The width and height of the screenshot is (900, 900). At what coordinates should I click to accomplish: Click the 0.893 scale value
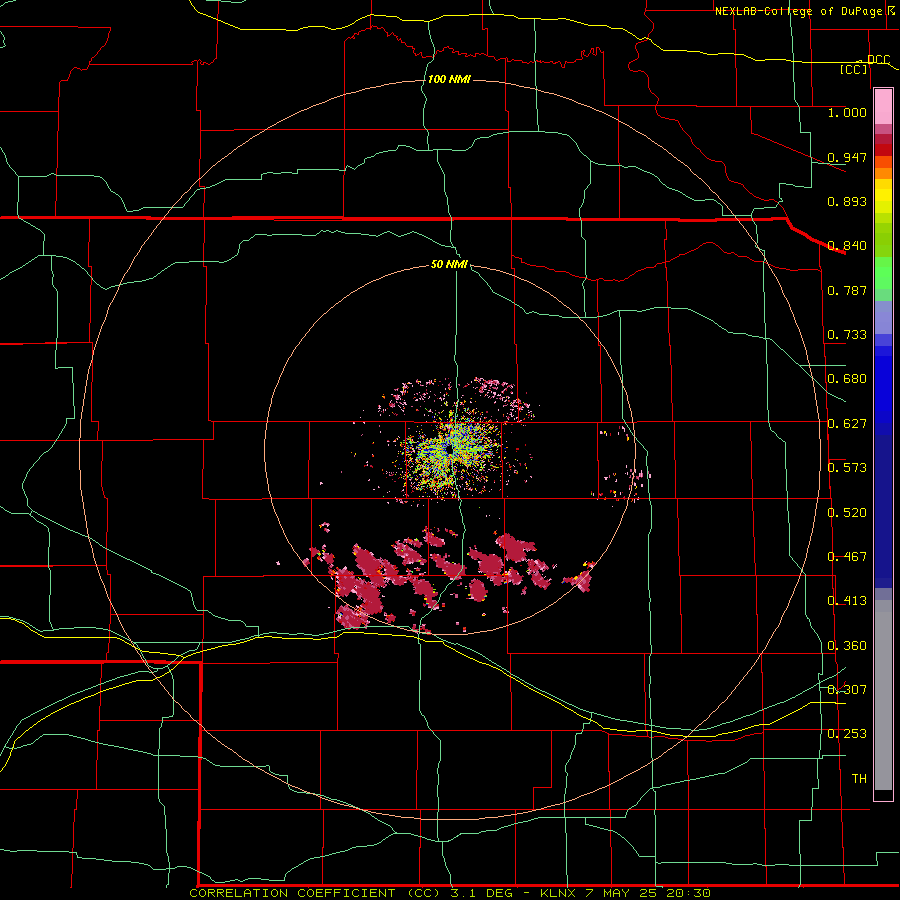click(847, 201)
